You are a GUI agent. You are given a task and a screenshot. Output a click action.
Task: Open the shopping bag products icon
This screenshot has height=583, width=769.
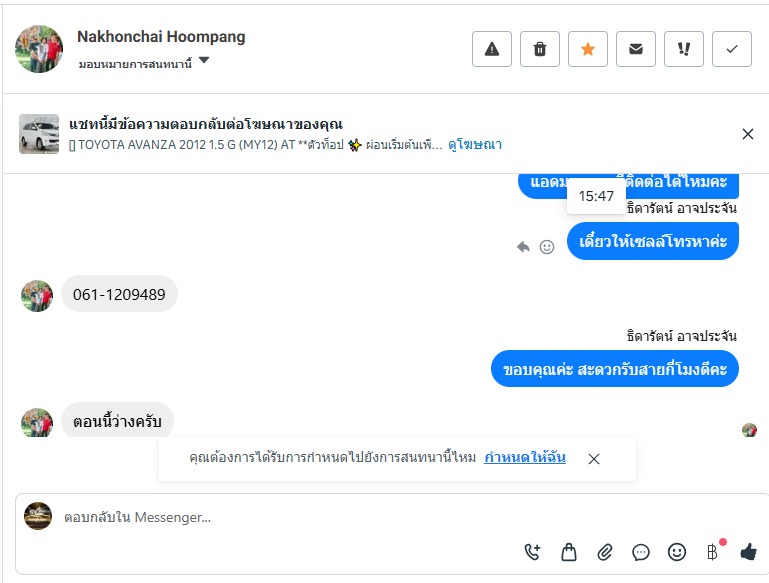pyautogui.click(x=569, y=551)
